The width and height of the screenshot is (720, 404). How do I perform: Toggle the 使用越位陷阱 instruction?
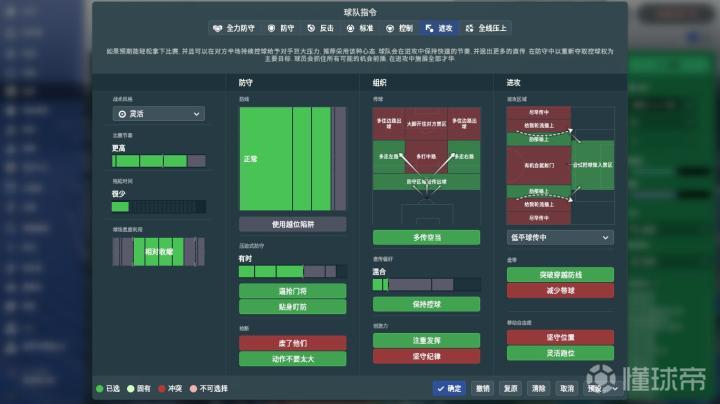pyautogui.click(x=292, y=224)
